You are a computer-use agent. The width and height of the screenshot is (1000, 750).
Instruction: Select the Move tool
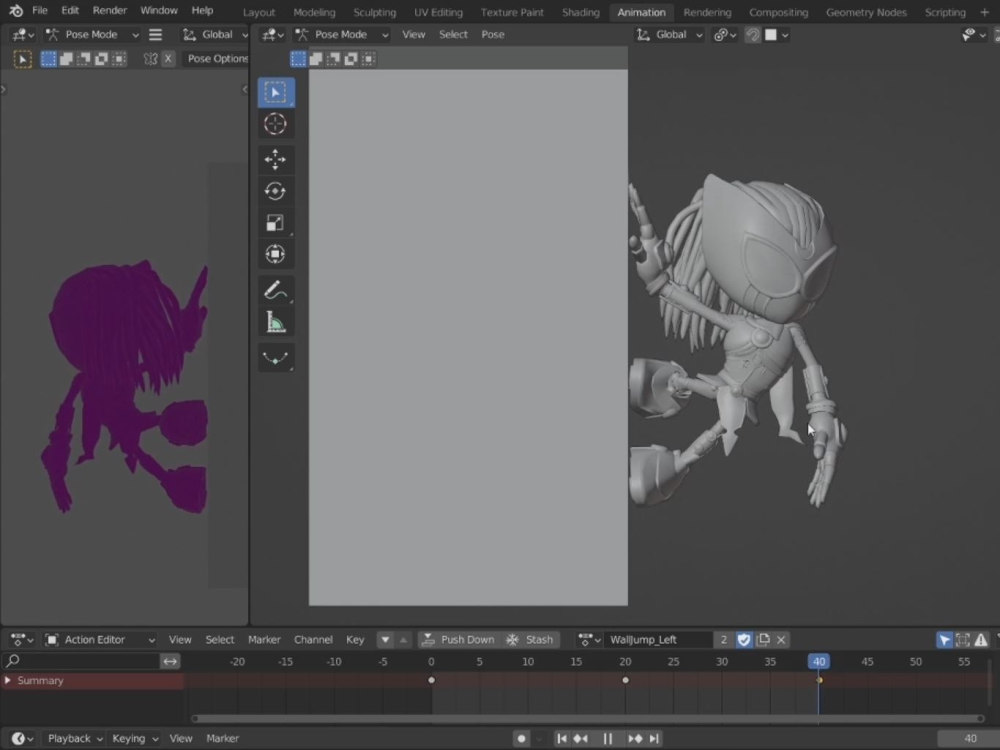coord(276,158)
